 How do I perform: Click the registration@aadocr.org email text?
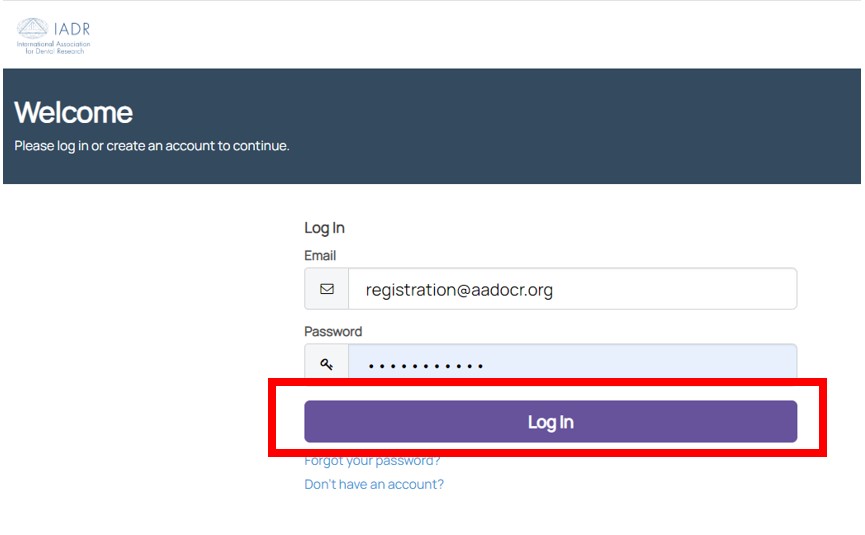(459, 291)
